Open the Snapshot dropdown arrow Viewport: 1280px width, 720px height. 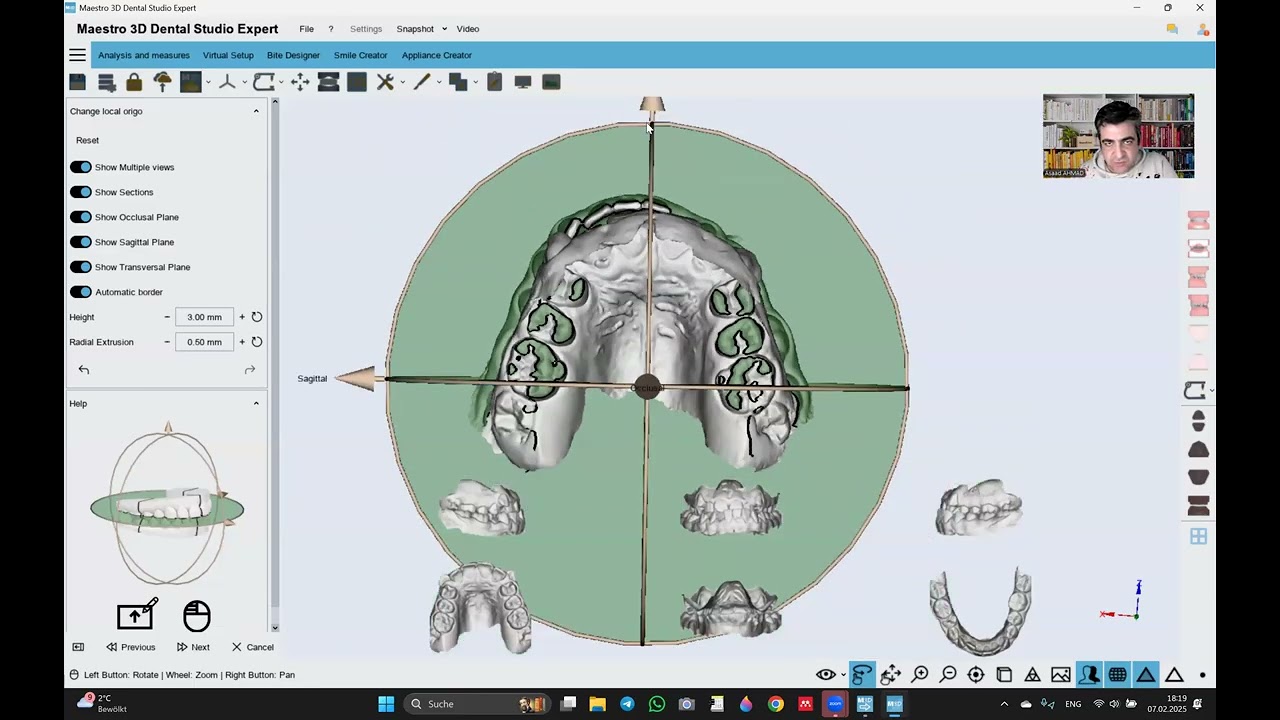pos(444,29)
